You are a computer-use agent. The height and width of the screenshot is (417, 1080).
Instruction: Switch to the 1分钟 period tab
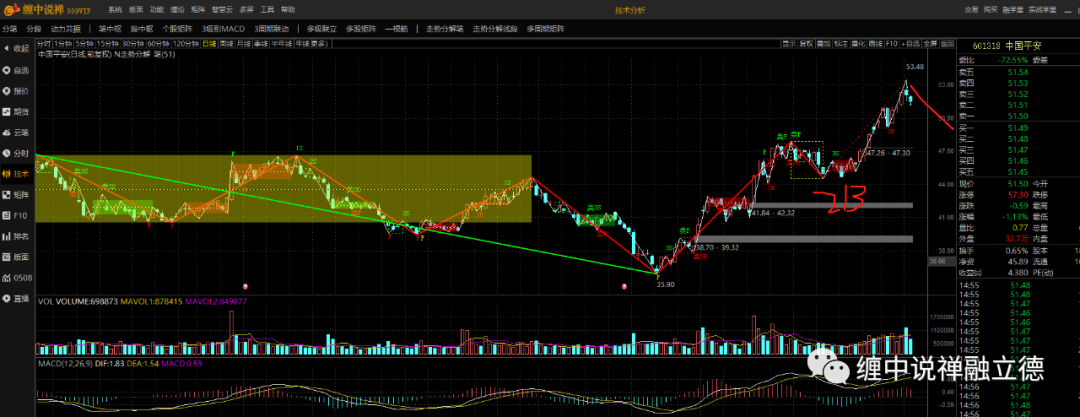tap(63, 43)
